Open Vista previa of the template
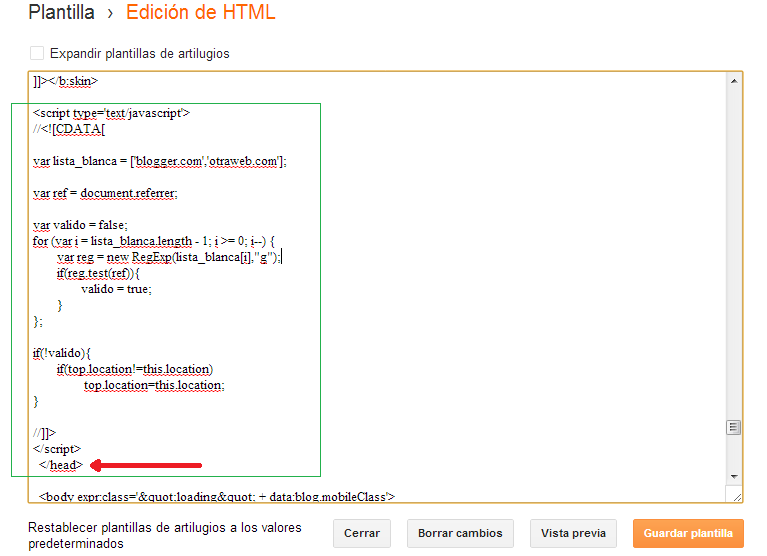 coord(573,533)
